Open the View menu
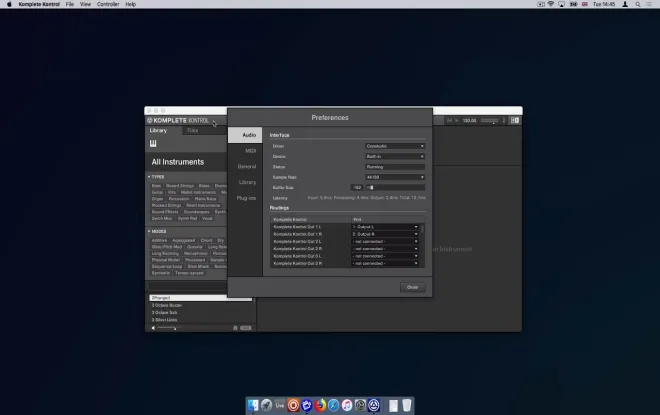The width and height of the screenshot is (660, 415). coord(85,4)
